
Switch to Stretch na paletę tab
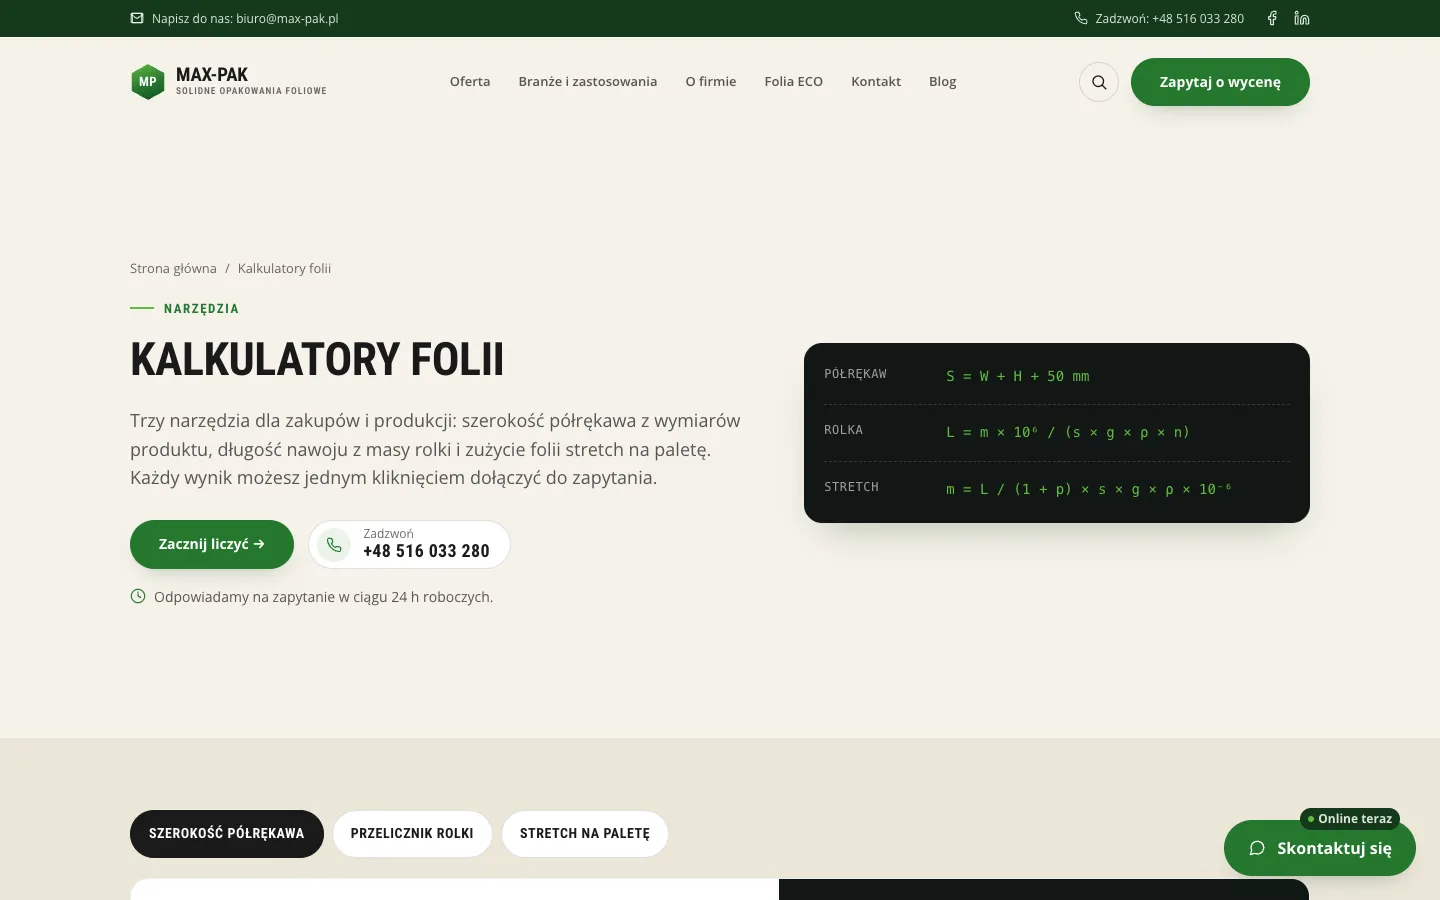(585, 834)
